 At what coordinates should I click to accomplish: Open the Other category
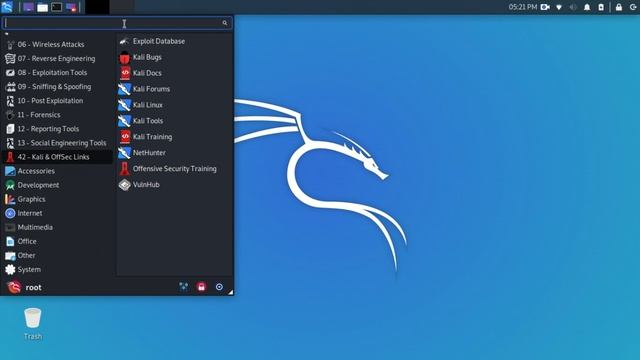[x=57, y=256]
